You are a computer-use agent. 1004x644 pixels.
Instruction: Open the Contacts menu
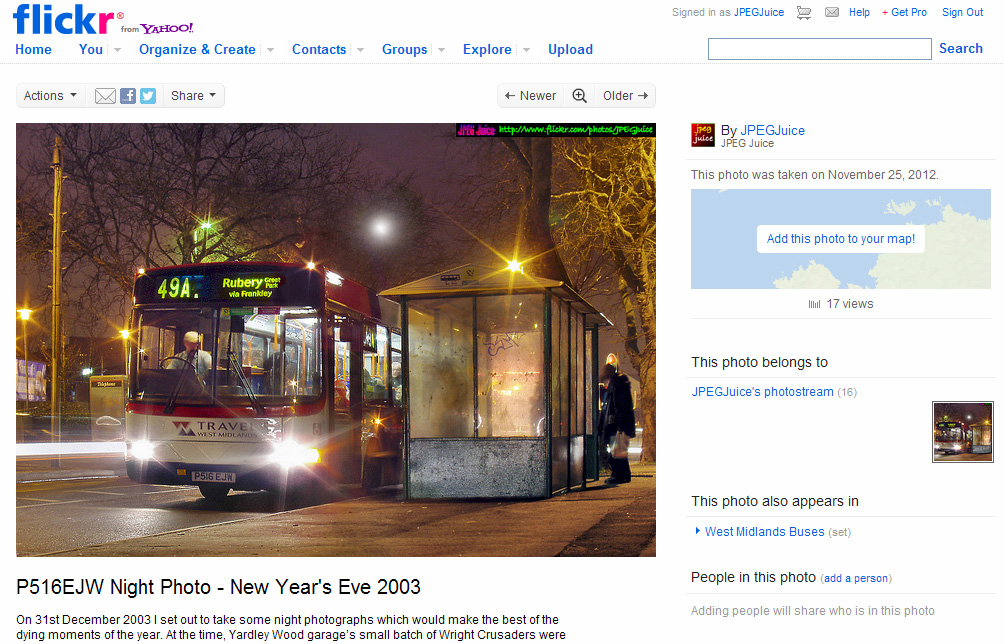(319, 49)
